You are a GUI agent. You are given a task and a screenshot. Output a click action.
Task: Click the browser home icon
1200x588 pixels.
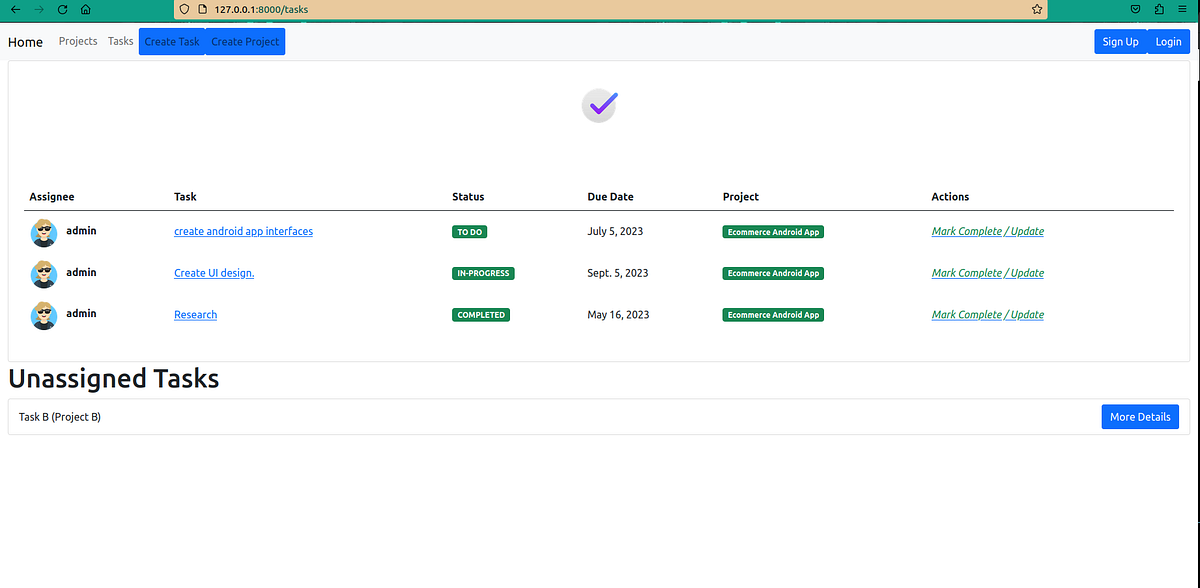(86, 9)
